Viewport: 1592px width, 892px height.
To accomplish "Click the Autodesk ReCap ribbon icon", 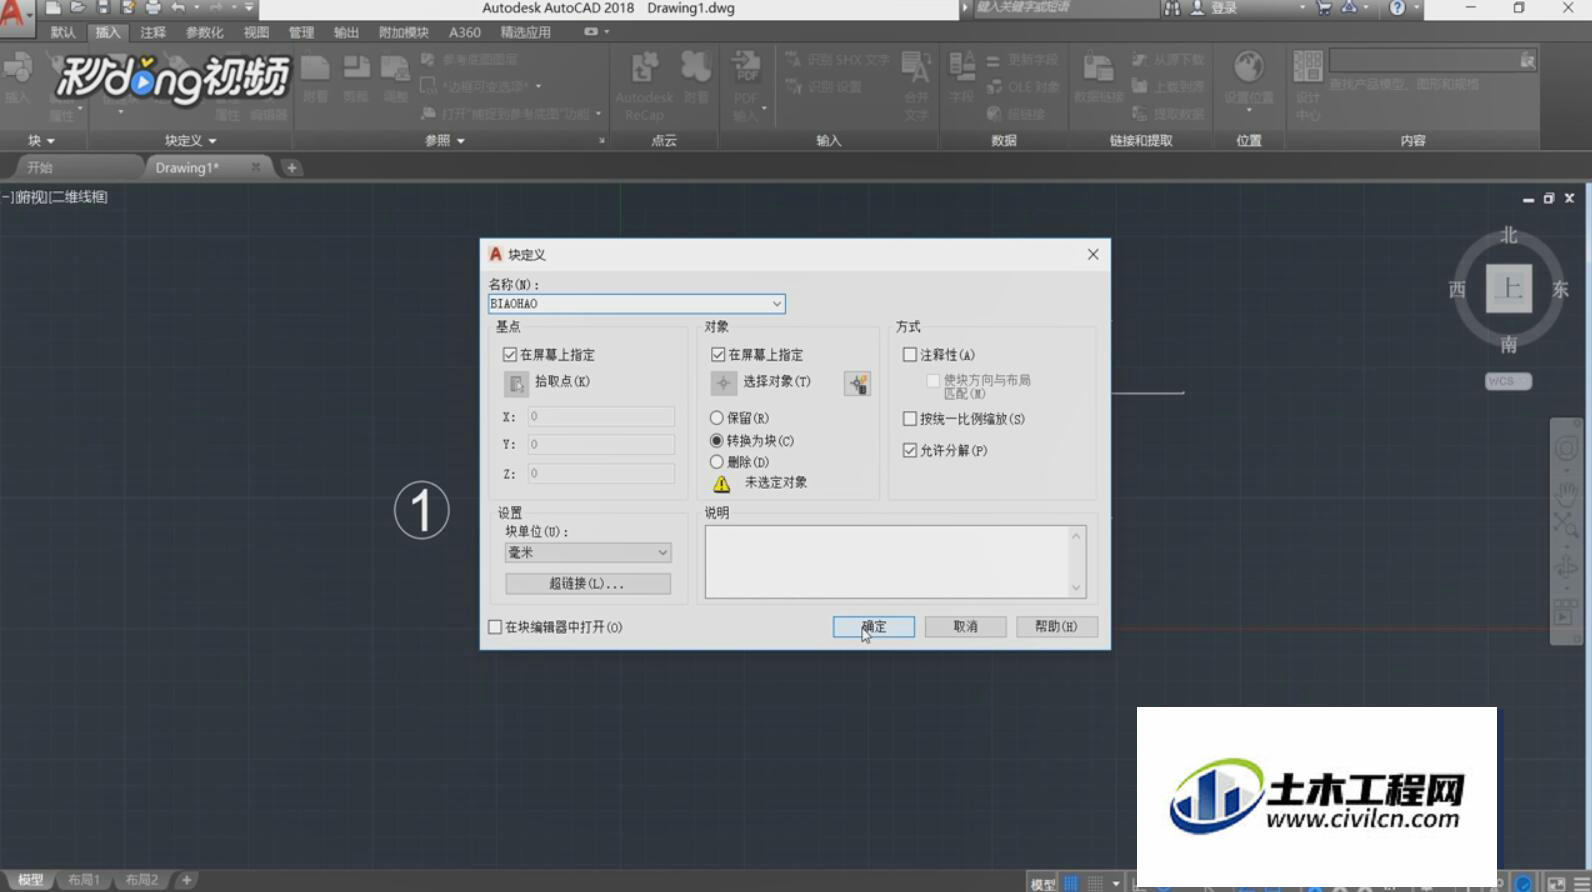I will (644, 68).
